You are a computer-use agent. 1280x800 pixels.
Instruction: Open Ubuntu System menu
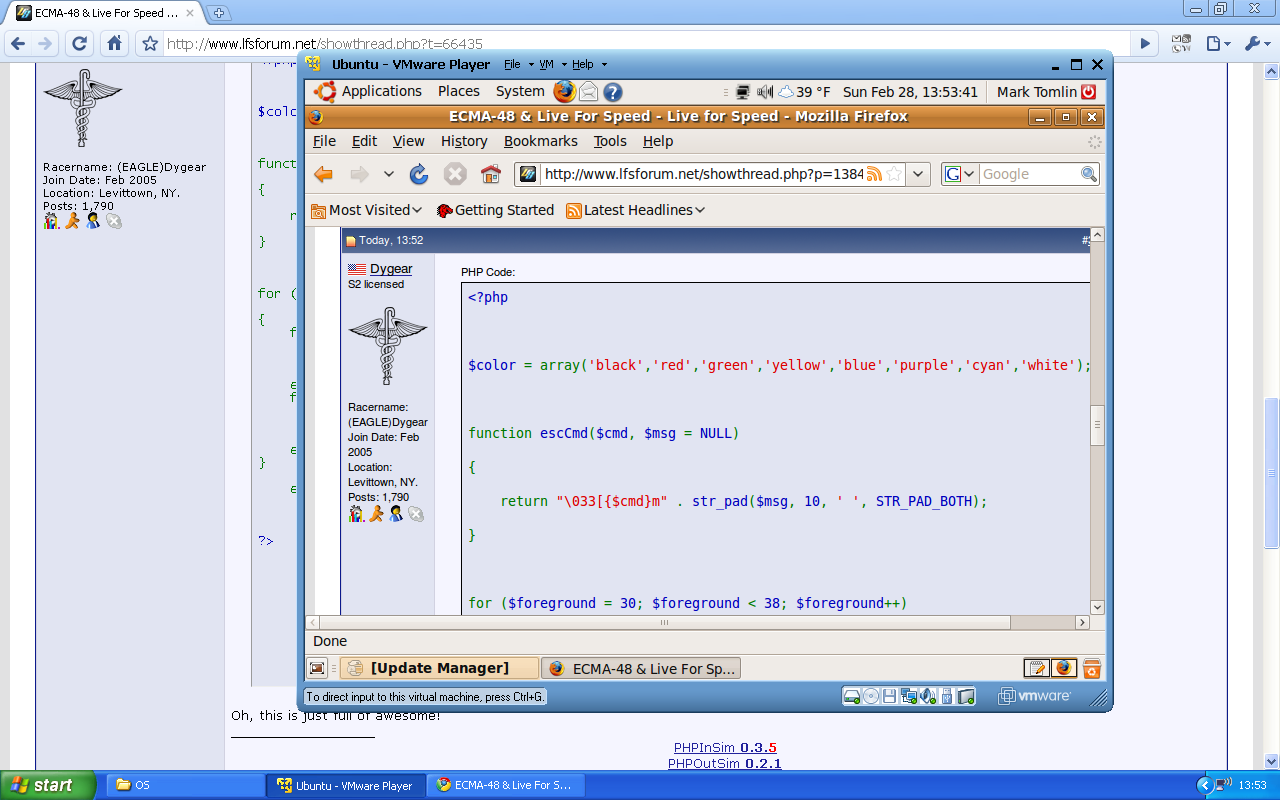[x=520, y=91]
